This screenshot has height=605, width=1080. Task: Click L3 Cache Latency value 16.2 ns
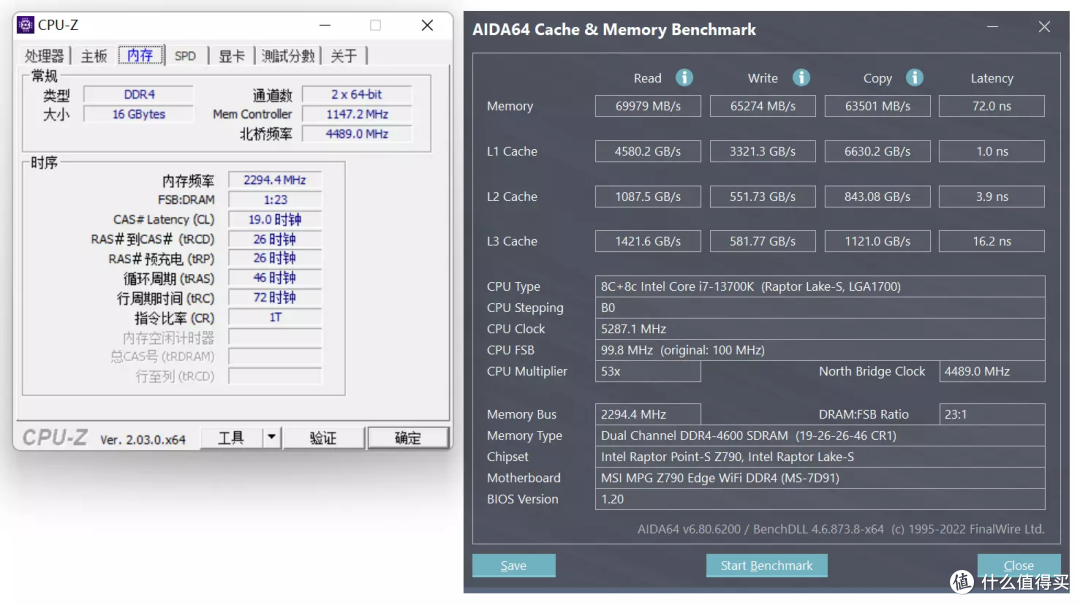[992, 241]
